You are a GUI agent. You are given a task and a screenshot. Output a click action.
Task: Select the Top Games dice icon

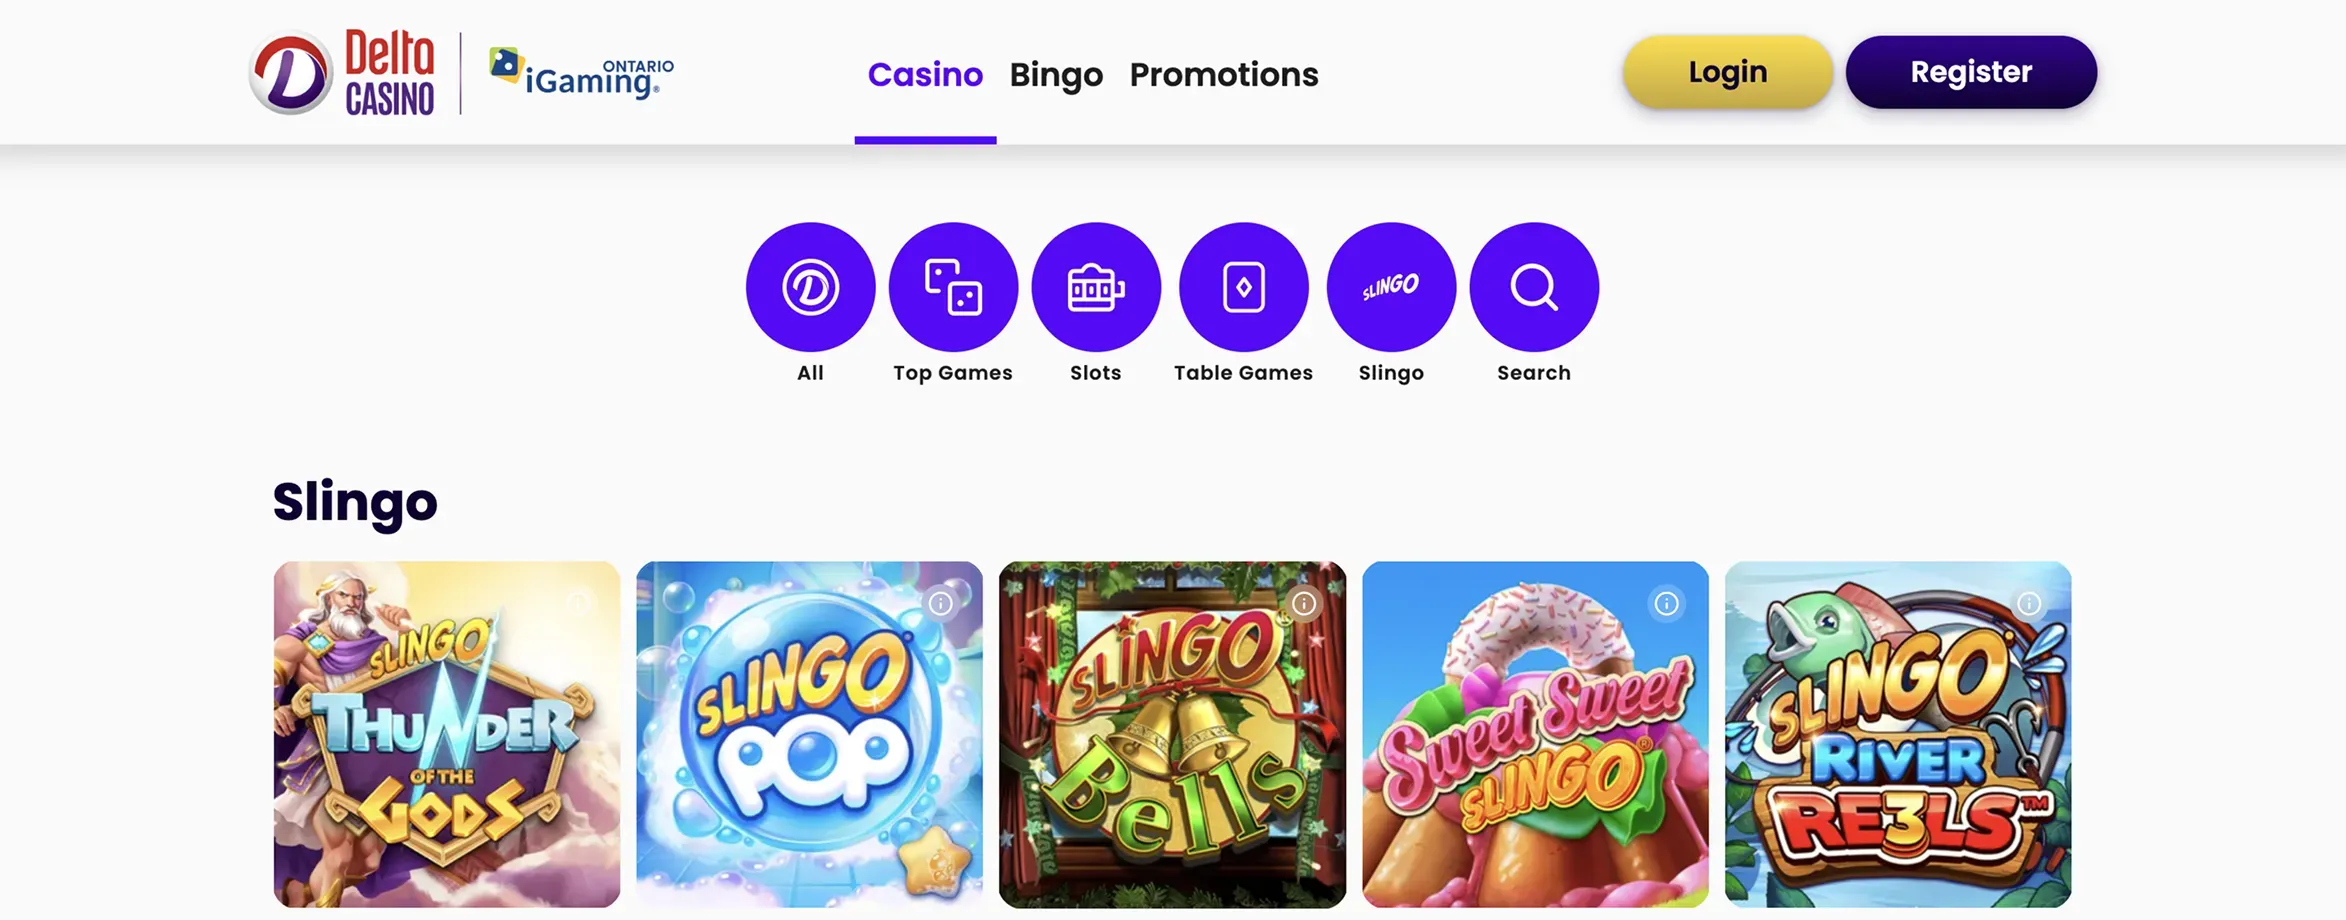953,287
